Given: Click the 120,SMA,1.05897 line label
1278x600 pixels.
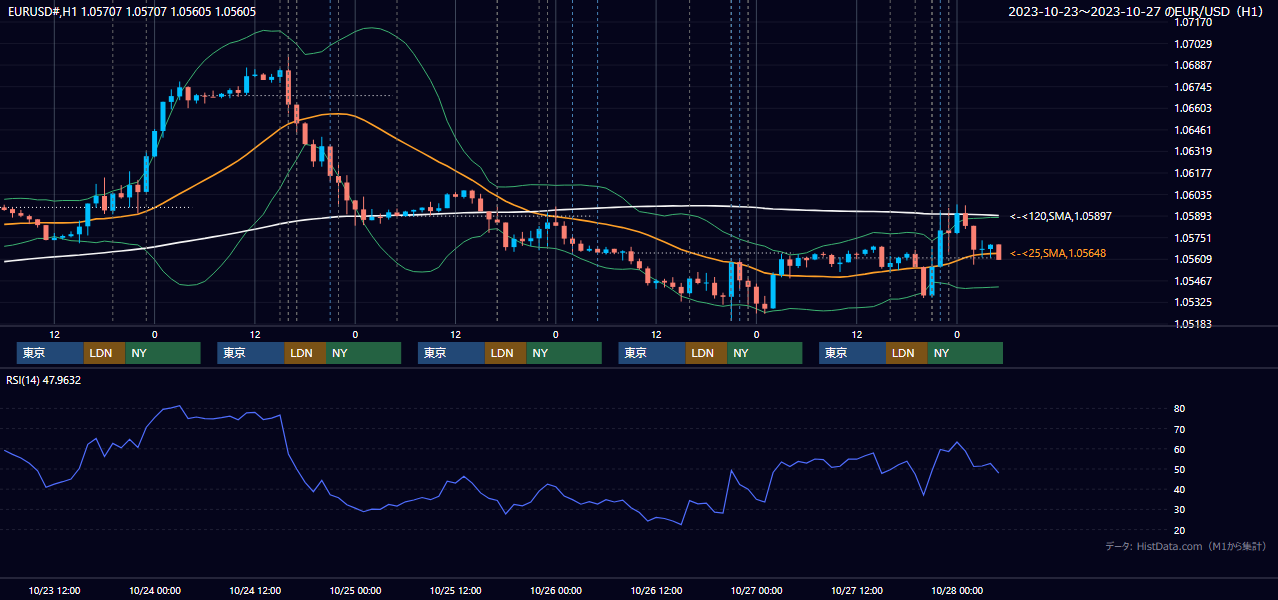Looking at the screenshot, I should click(x=1060, y=216).
